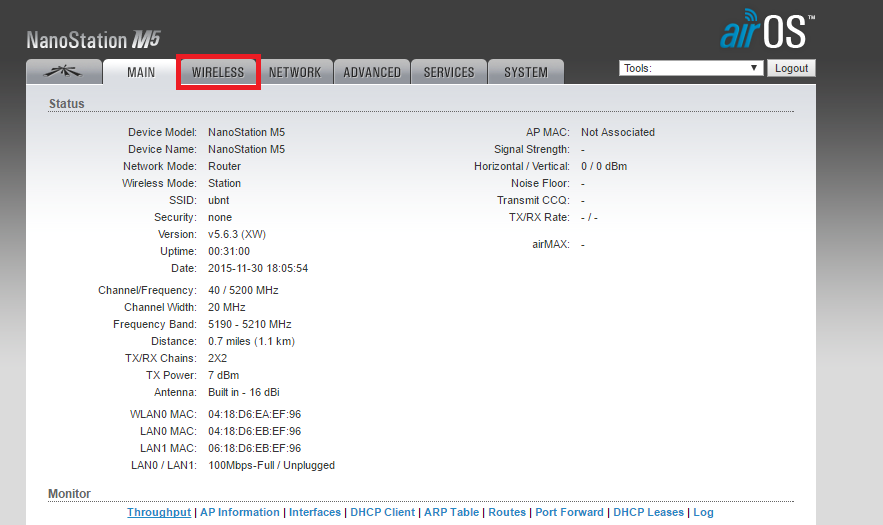Show the DHCP Leases list
This screenshot has width=883, height=525.
tap(648, 512)
